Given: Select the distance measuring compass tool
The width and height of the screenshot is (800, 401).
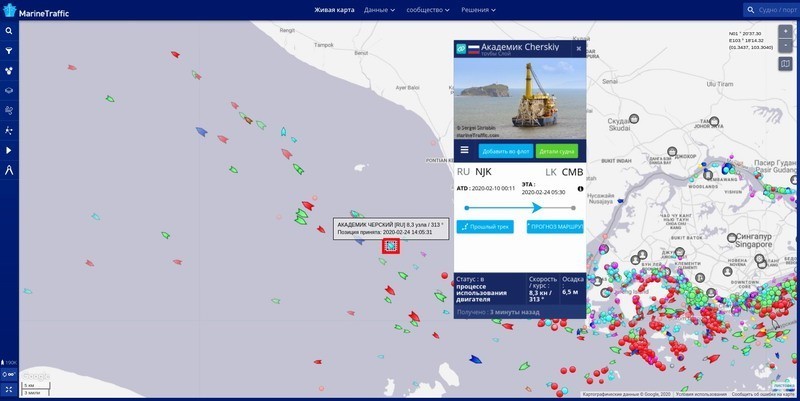Looking at the screenshot, I should pyautogui.click(x=9, y=170).
